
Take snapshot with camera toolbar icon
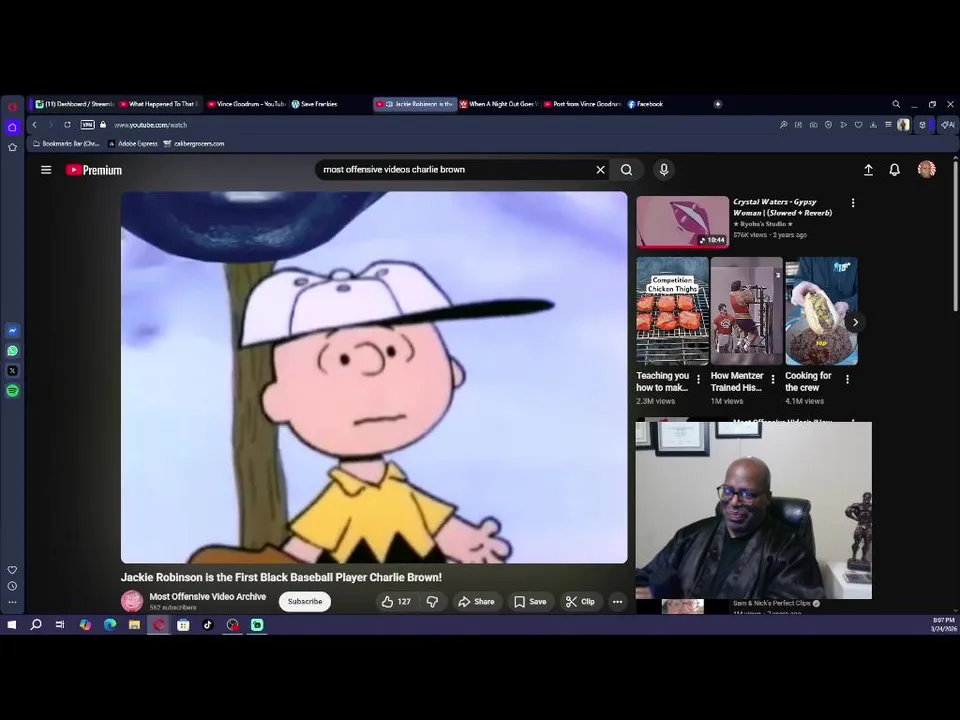click(814, 125)
